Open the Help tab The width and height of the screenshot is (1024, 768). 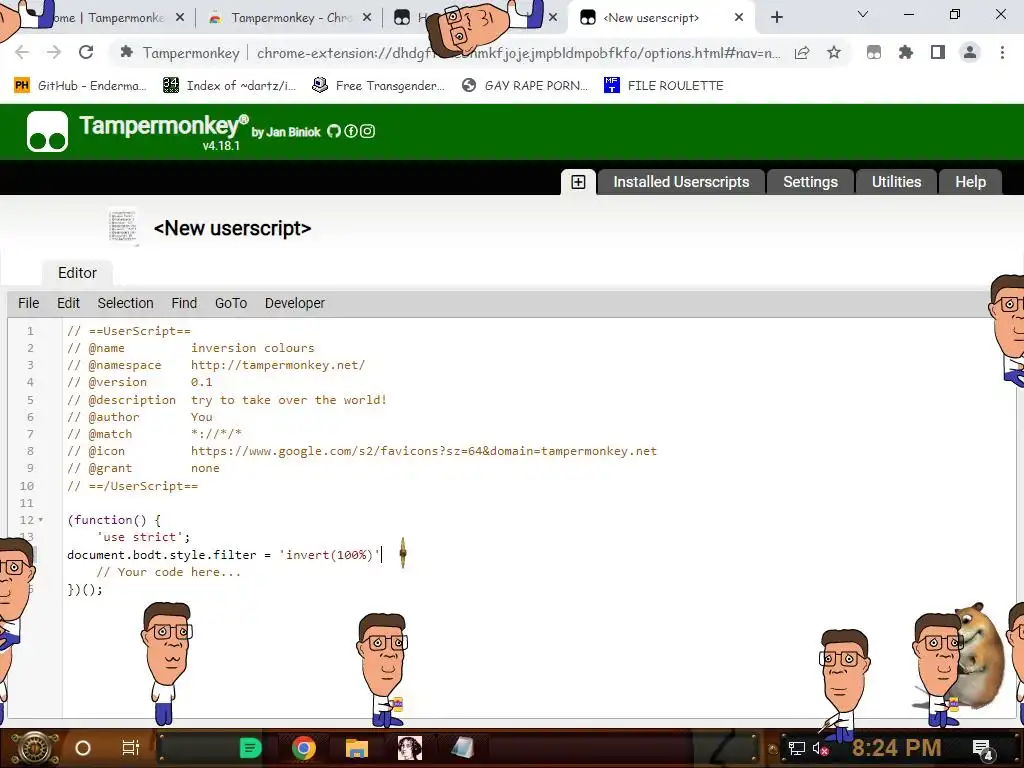(x=970, y=182)
